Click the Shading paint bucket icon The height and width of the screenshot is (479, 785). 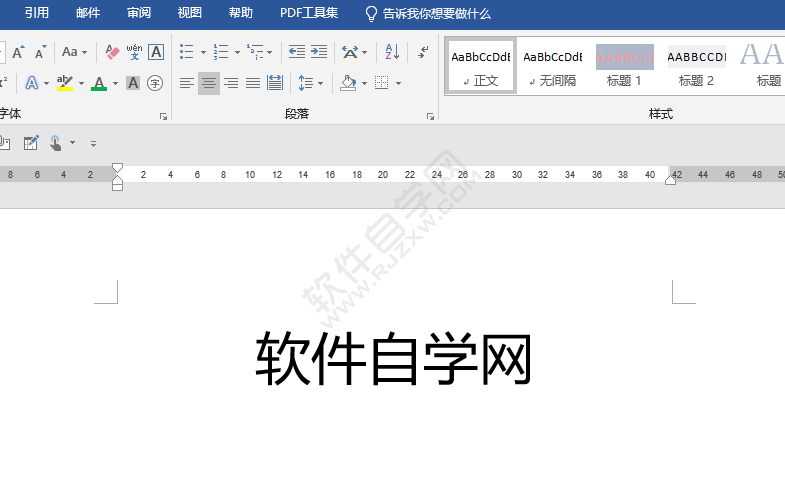click(x=348, y=83)
